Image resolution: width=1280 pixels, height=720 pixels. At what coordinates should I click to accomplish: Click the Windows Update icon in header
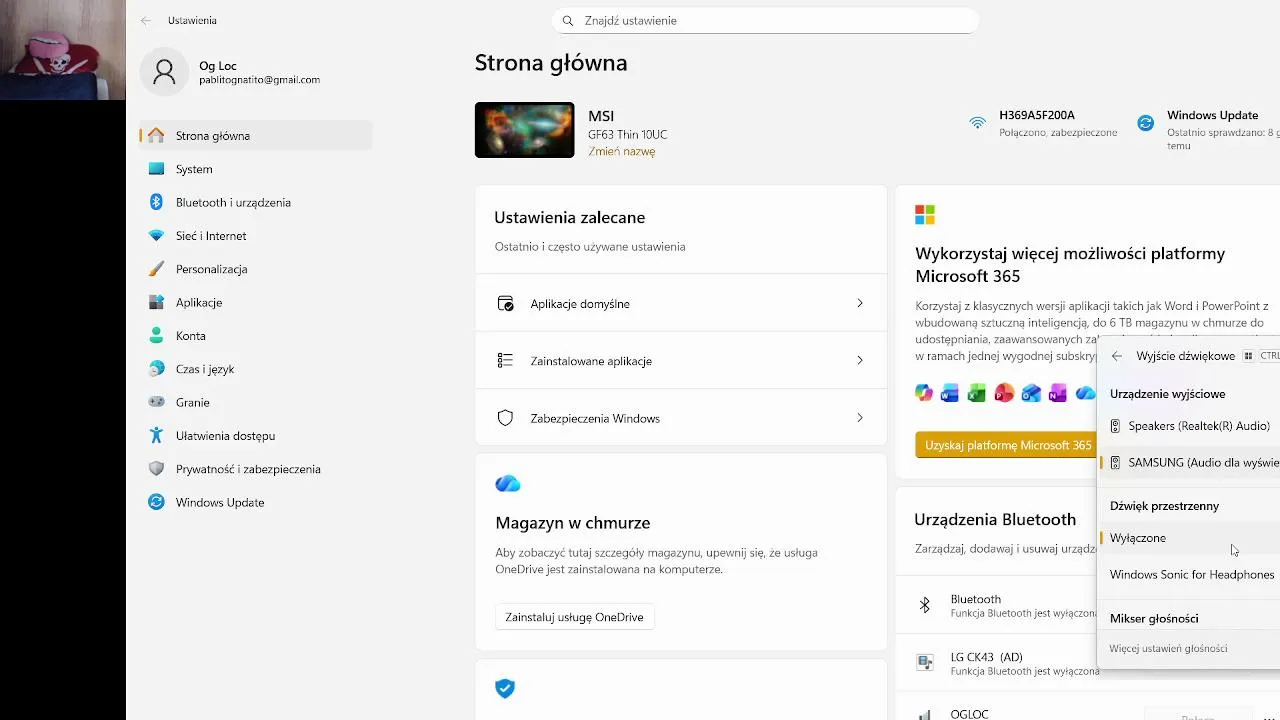click(x=1146, y=124)
